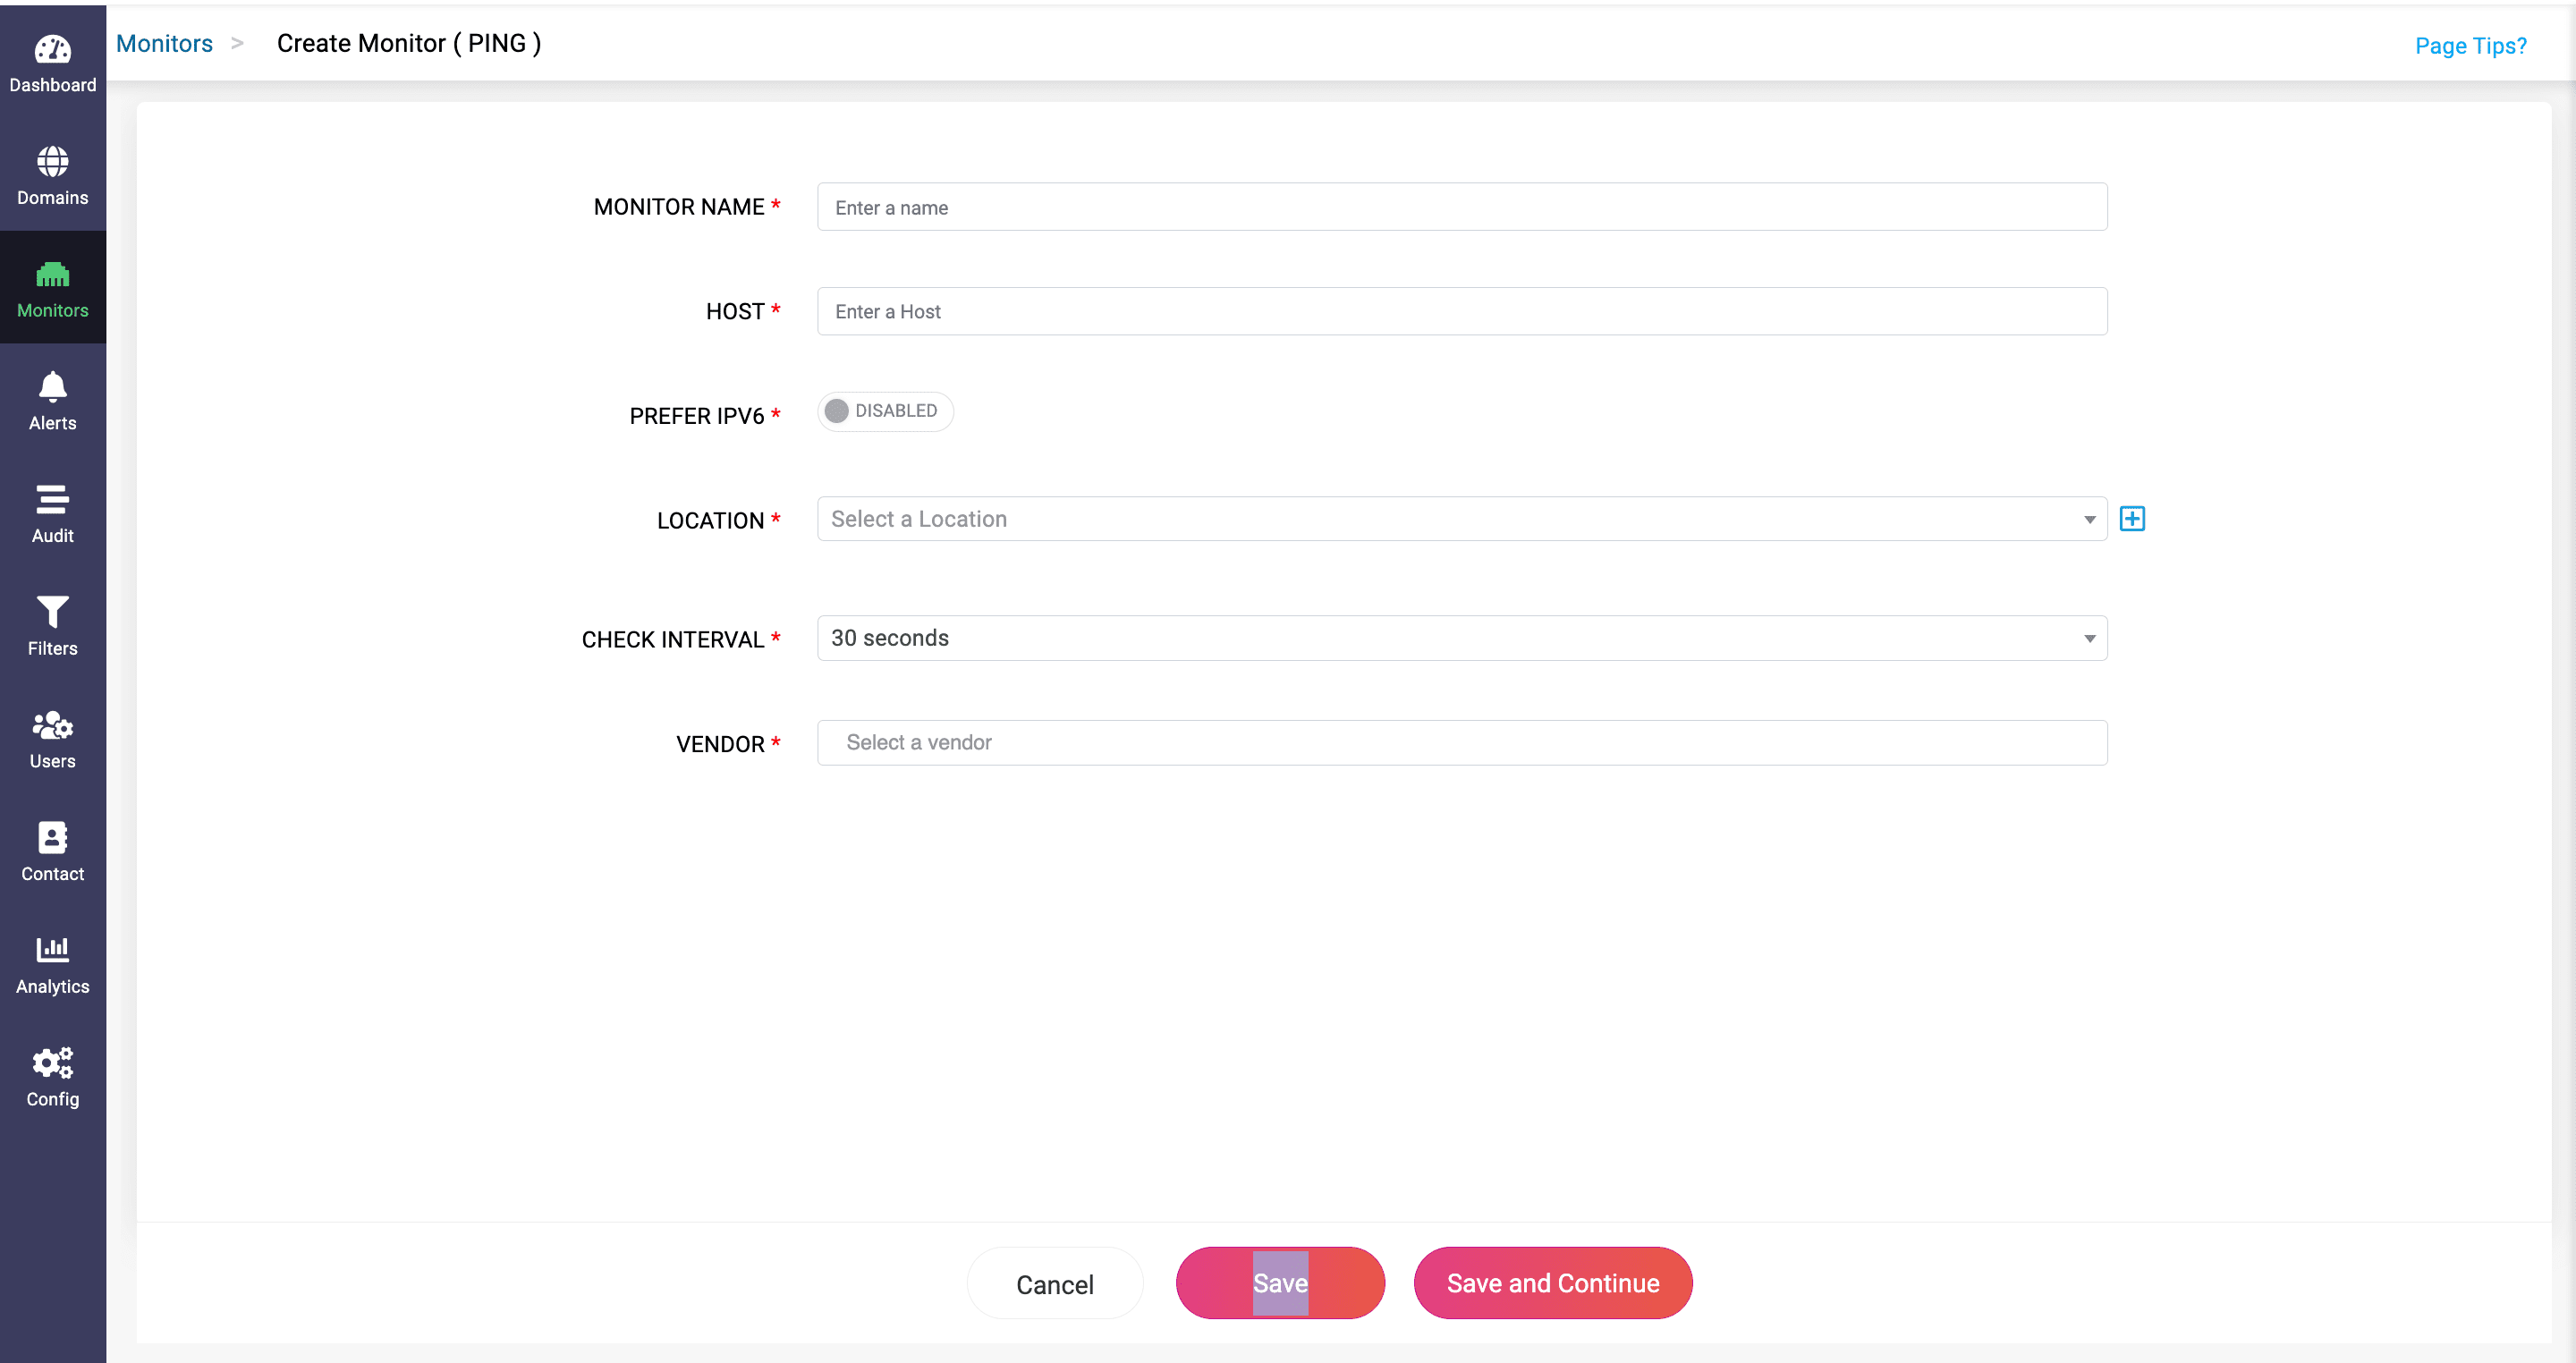Open Alerts bell icon in sidebar

(52, 387)
